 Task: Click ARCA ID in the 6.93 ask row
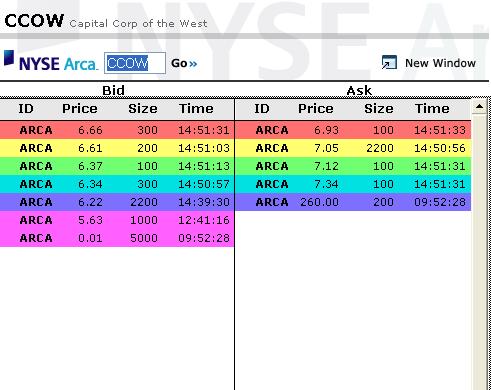tap(272, 130)
